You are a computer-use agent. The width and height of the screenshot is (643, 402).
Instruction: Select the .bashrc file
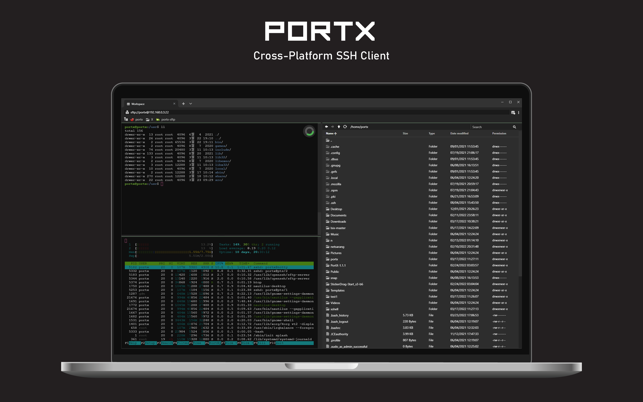(x=421, y=328)
